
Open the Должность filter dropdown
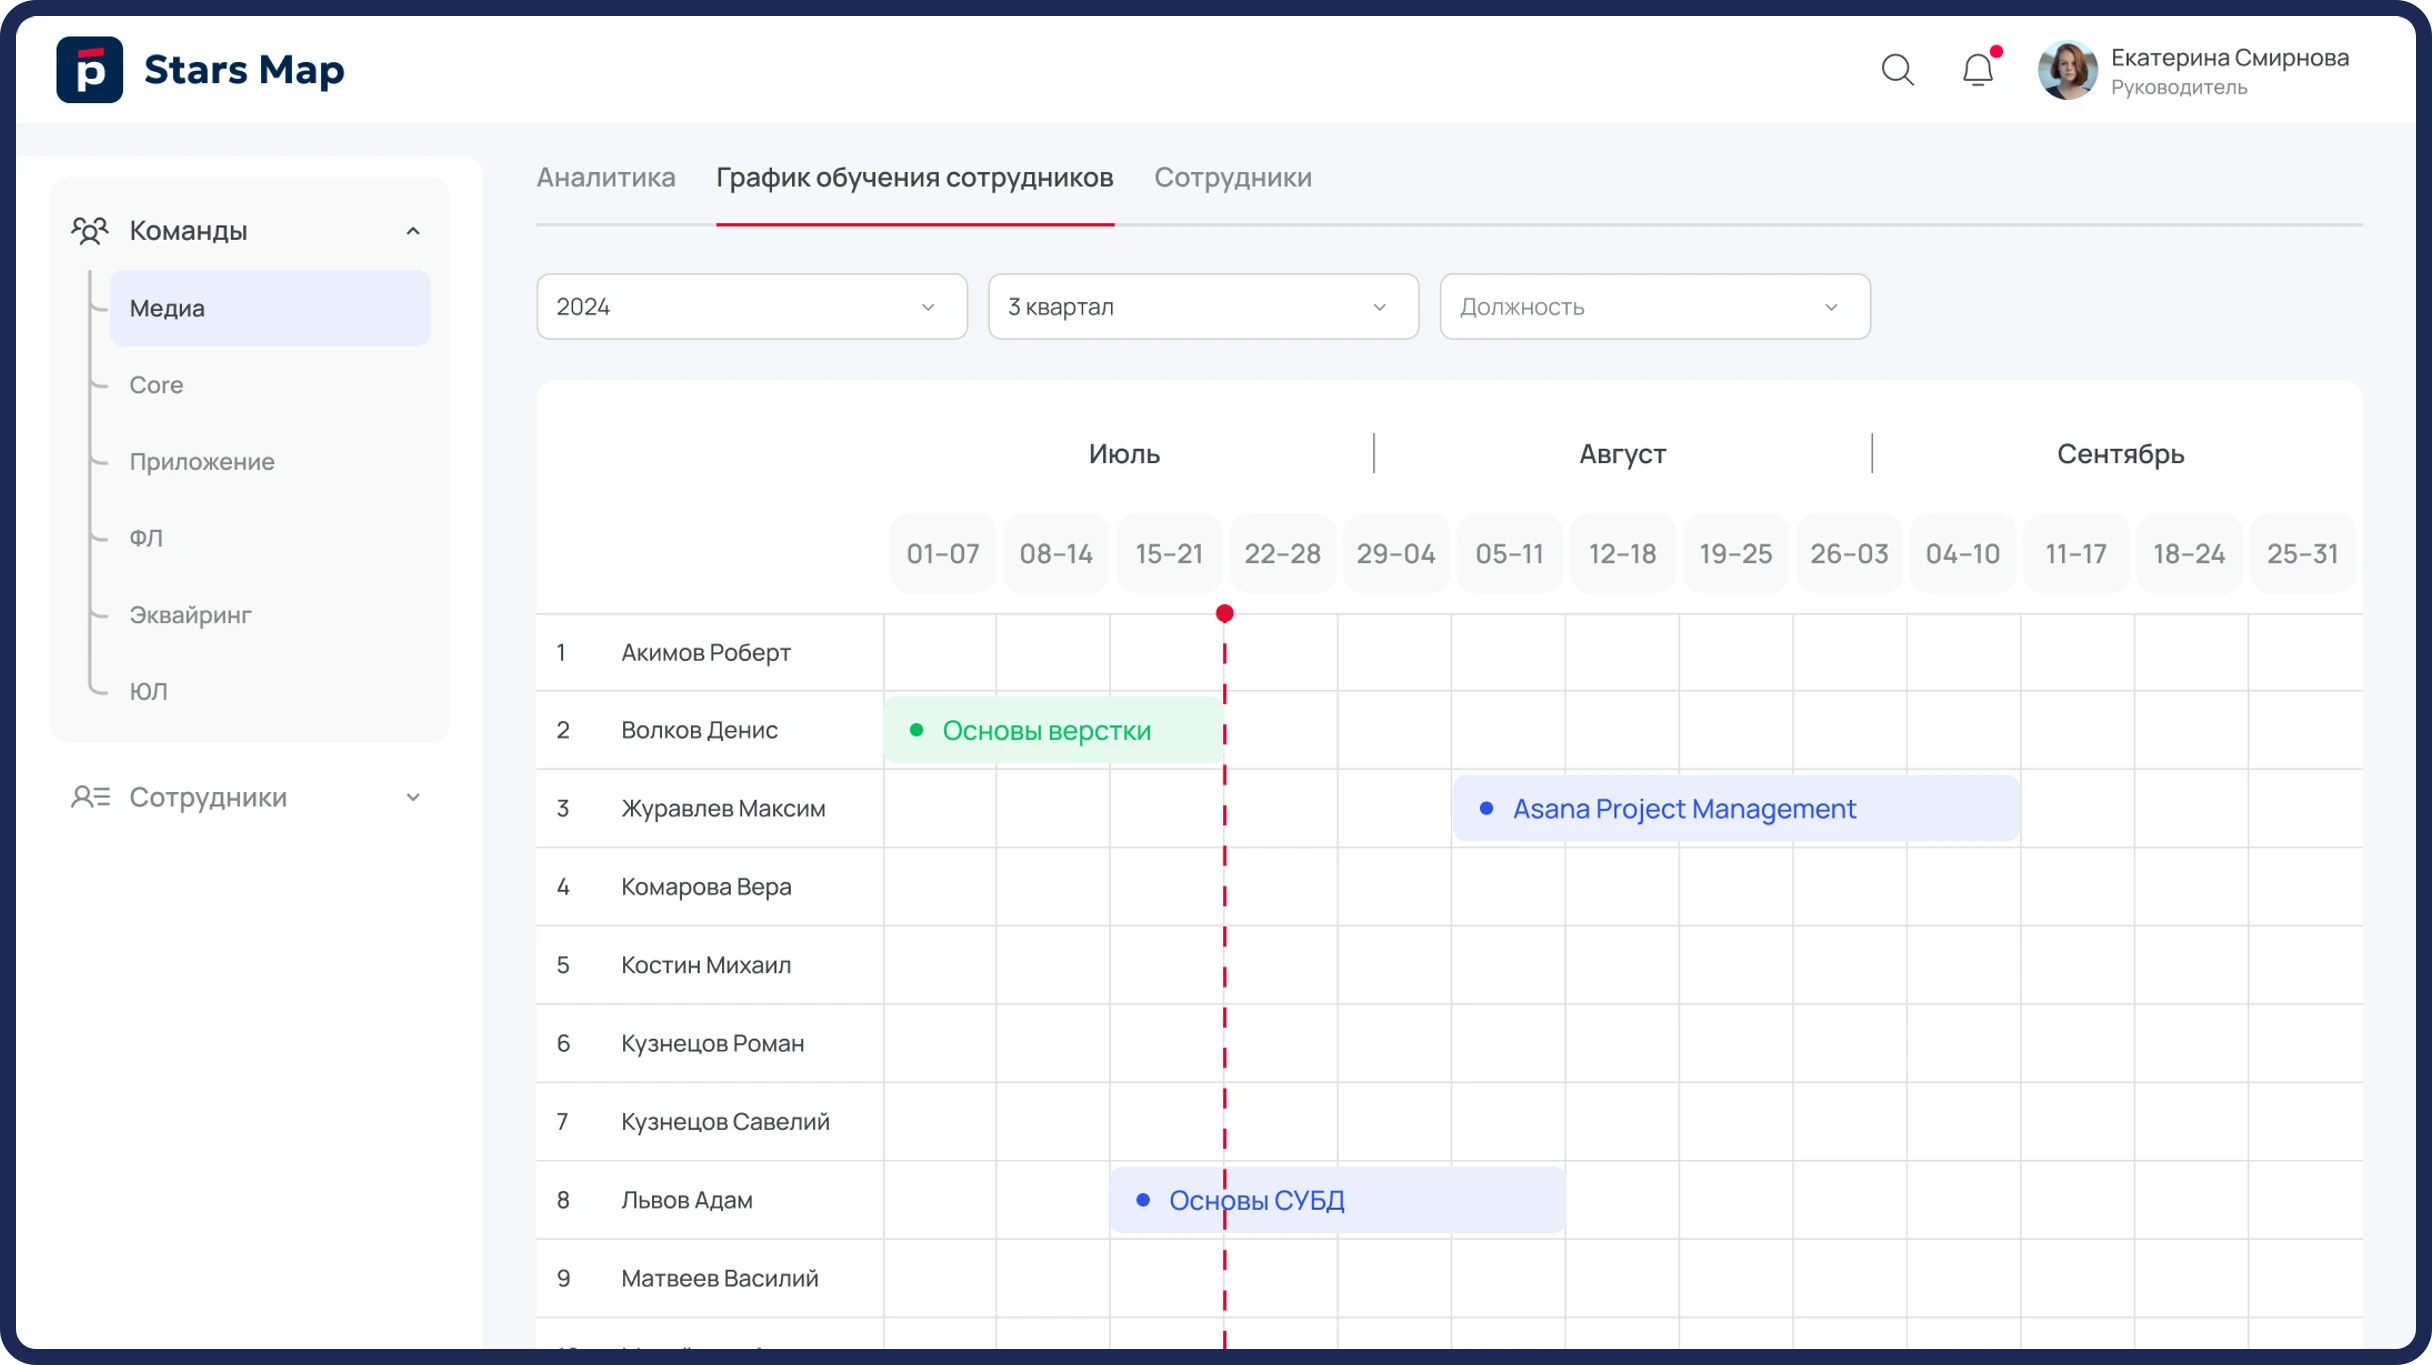click(1655, 307)
